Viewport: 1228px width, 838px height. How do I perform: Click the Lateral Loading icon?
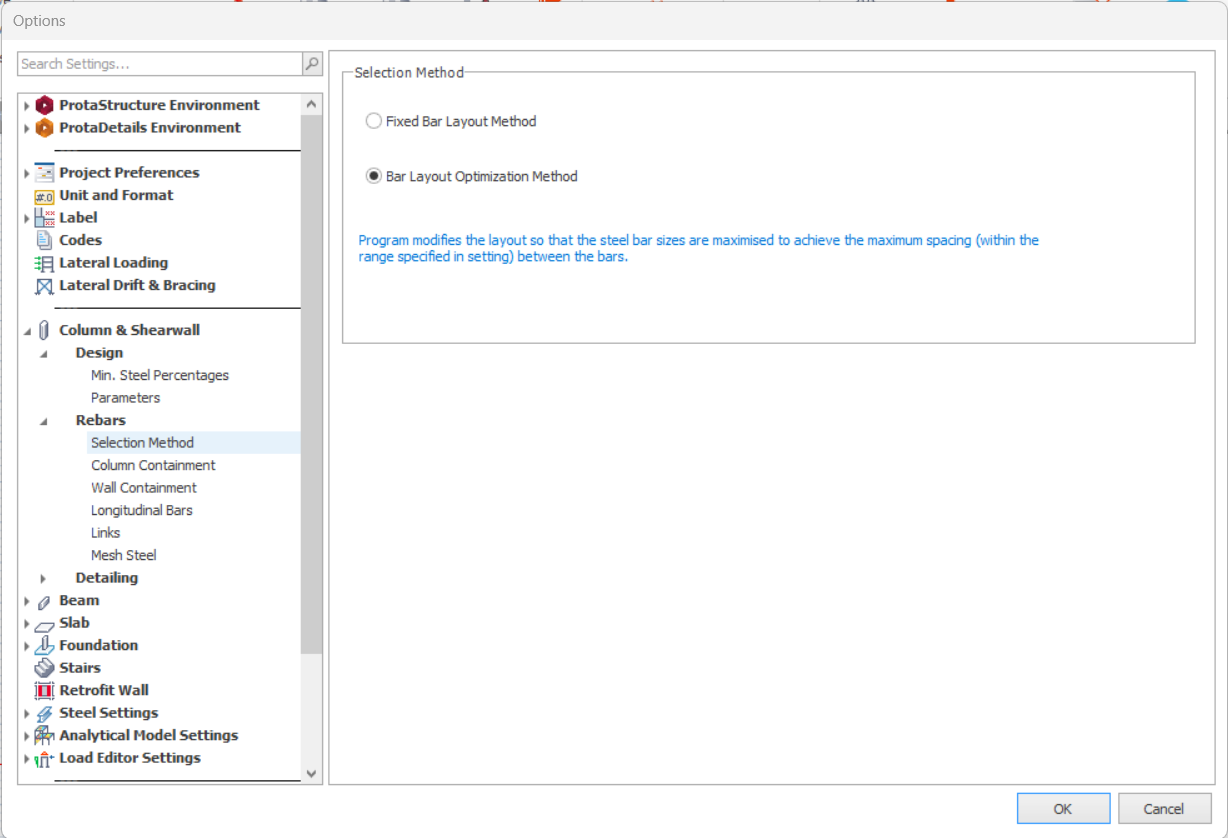[44, 263]
